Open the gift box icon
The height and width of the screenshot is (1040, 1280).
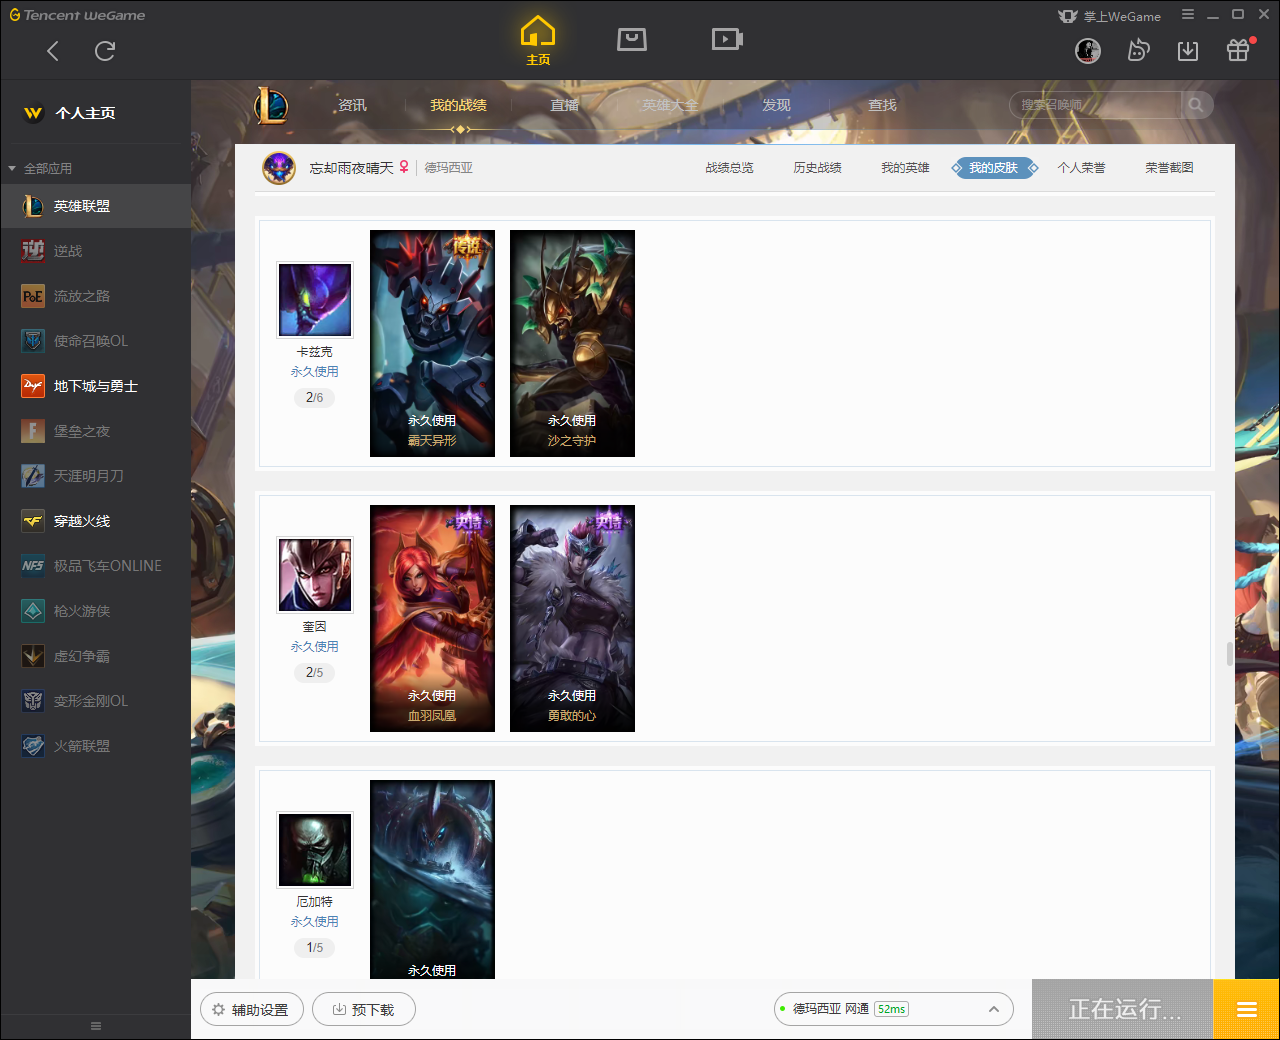click(1238, 50)
